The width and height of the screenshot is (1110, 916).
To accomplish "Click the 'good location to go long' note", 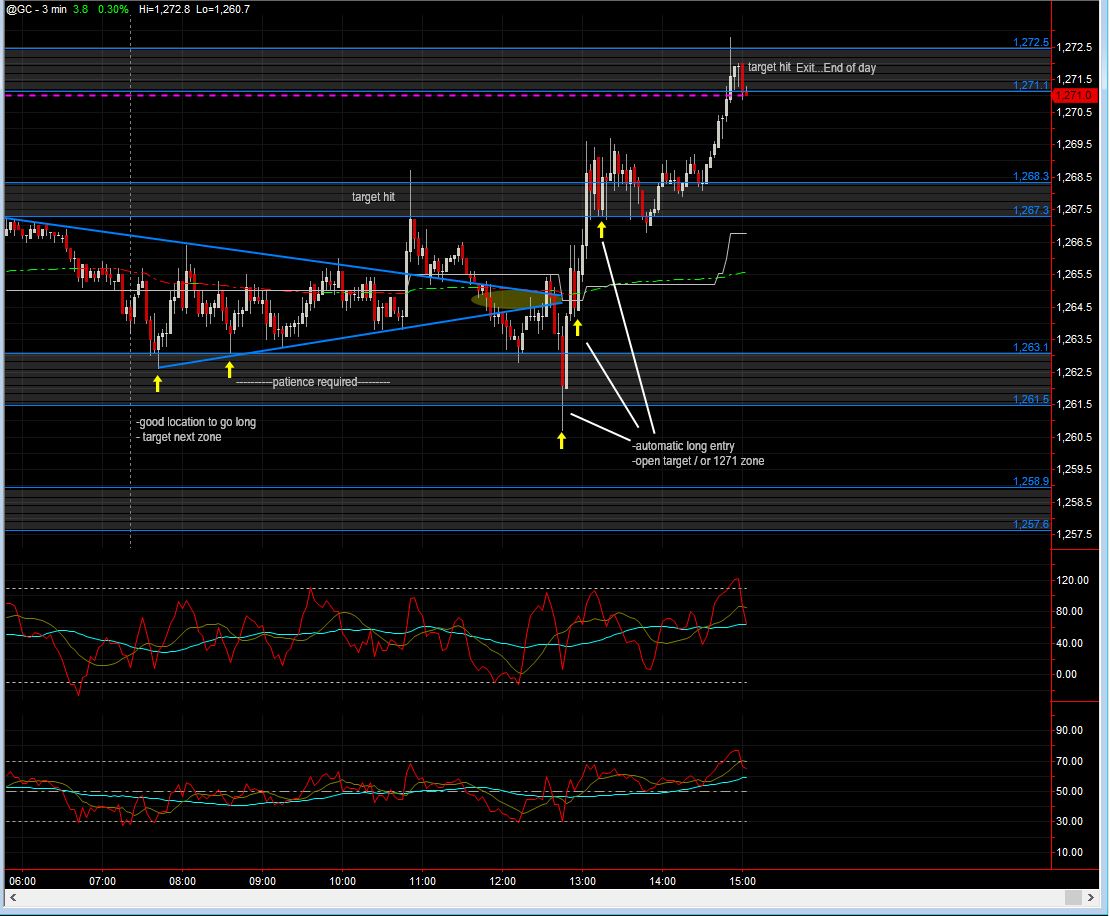I will coord(196,422).
